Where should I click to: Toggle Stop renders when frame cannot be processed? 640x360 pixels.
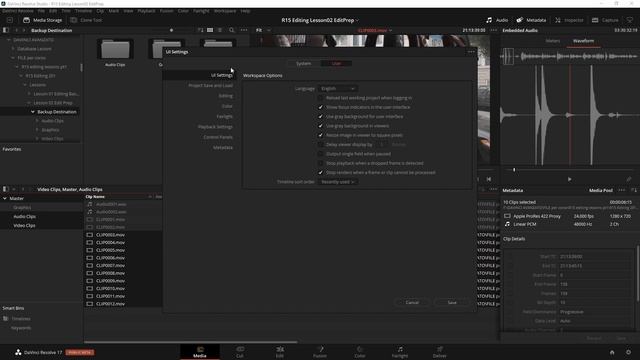coord(320,173)
